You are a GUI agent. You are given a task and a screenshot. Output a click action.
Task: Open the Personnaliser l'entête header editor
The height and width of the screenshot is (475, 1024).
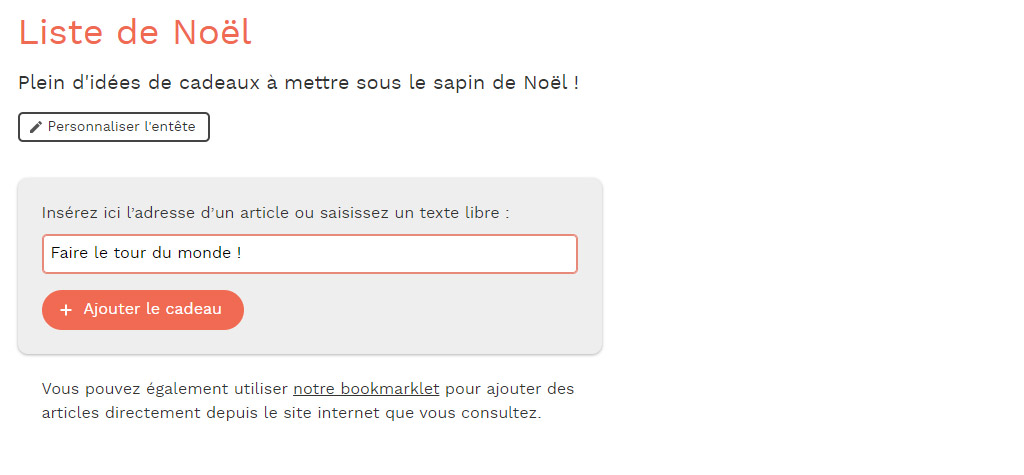pos(114,127)
